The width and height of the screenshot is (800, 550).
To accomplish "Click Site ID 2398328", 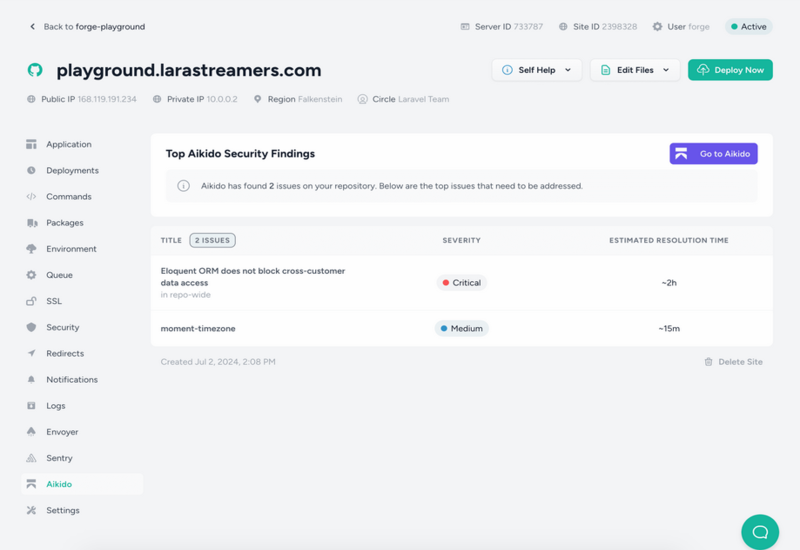I will click(605, 27).
